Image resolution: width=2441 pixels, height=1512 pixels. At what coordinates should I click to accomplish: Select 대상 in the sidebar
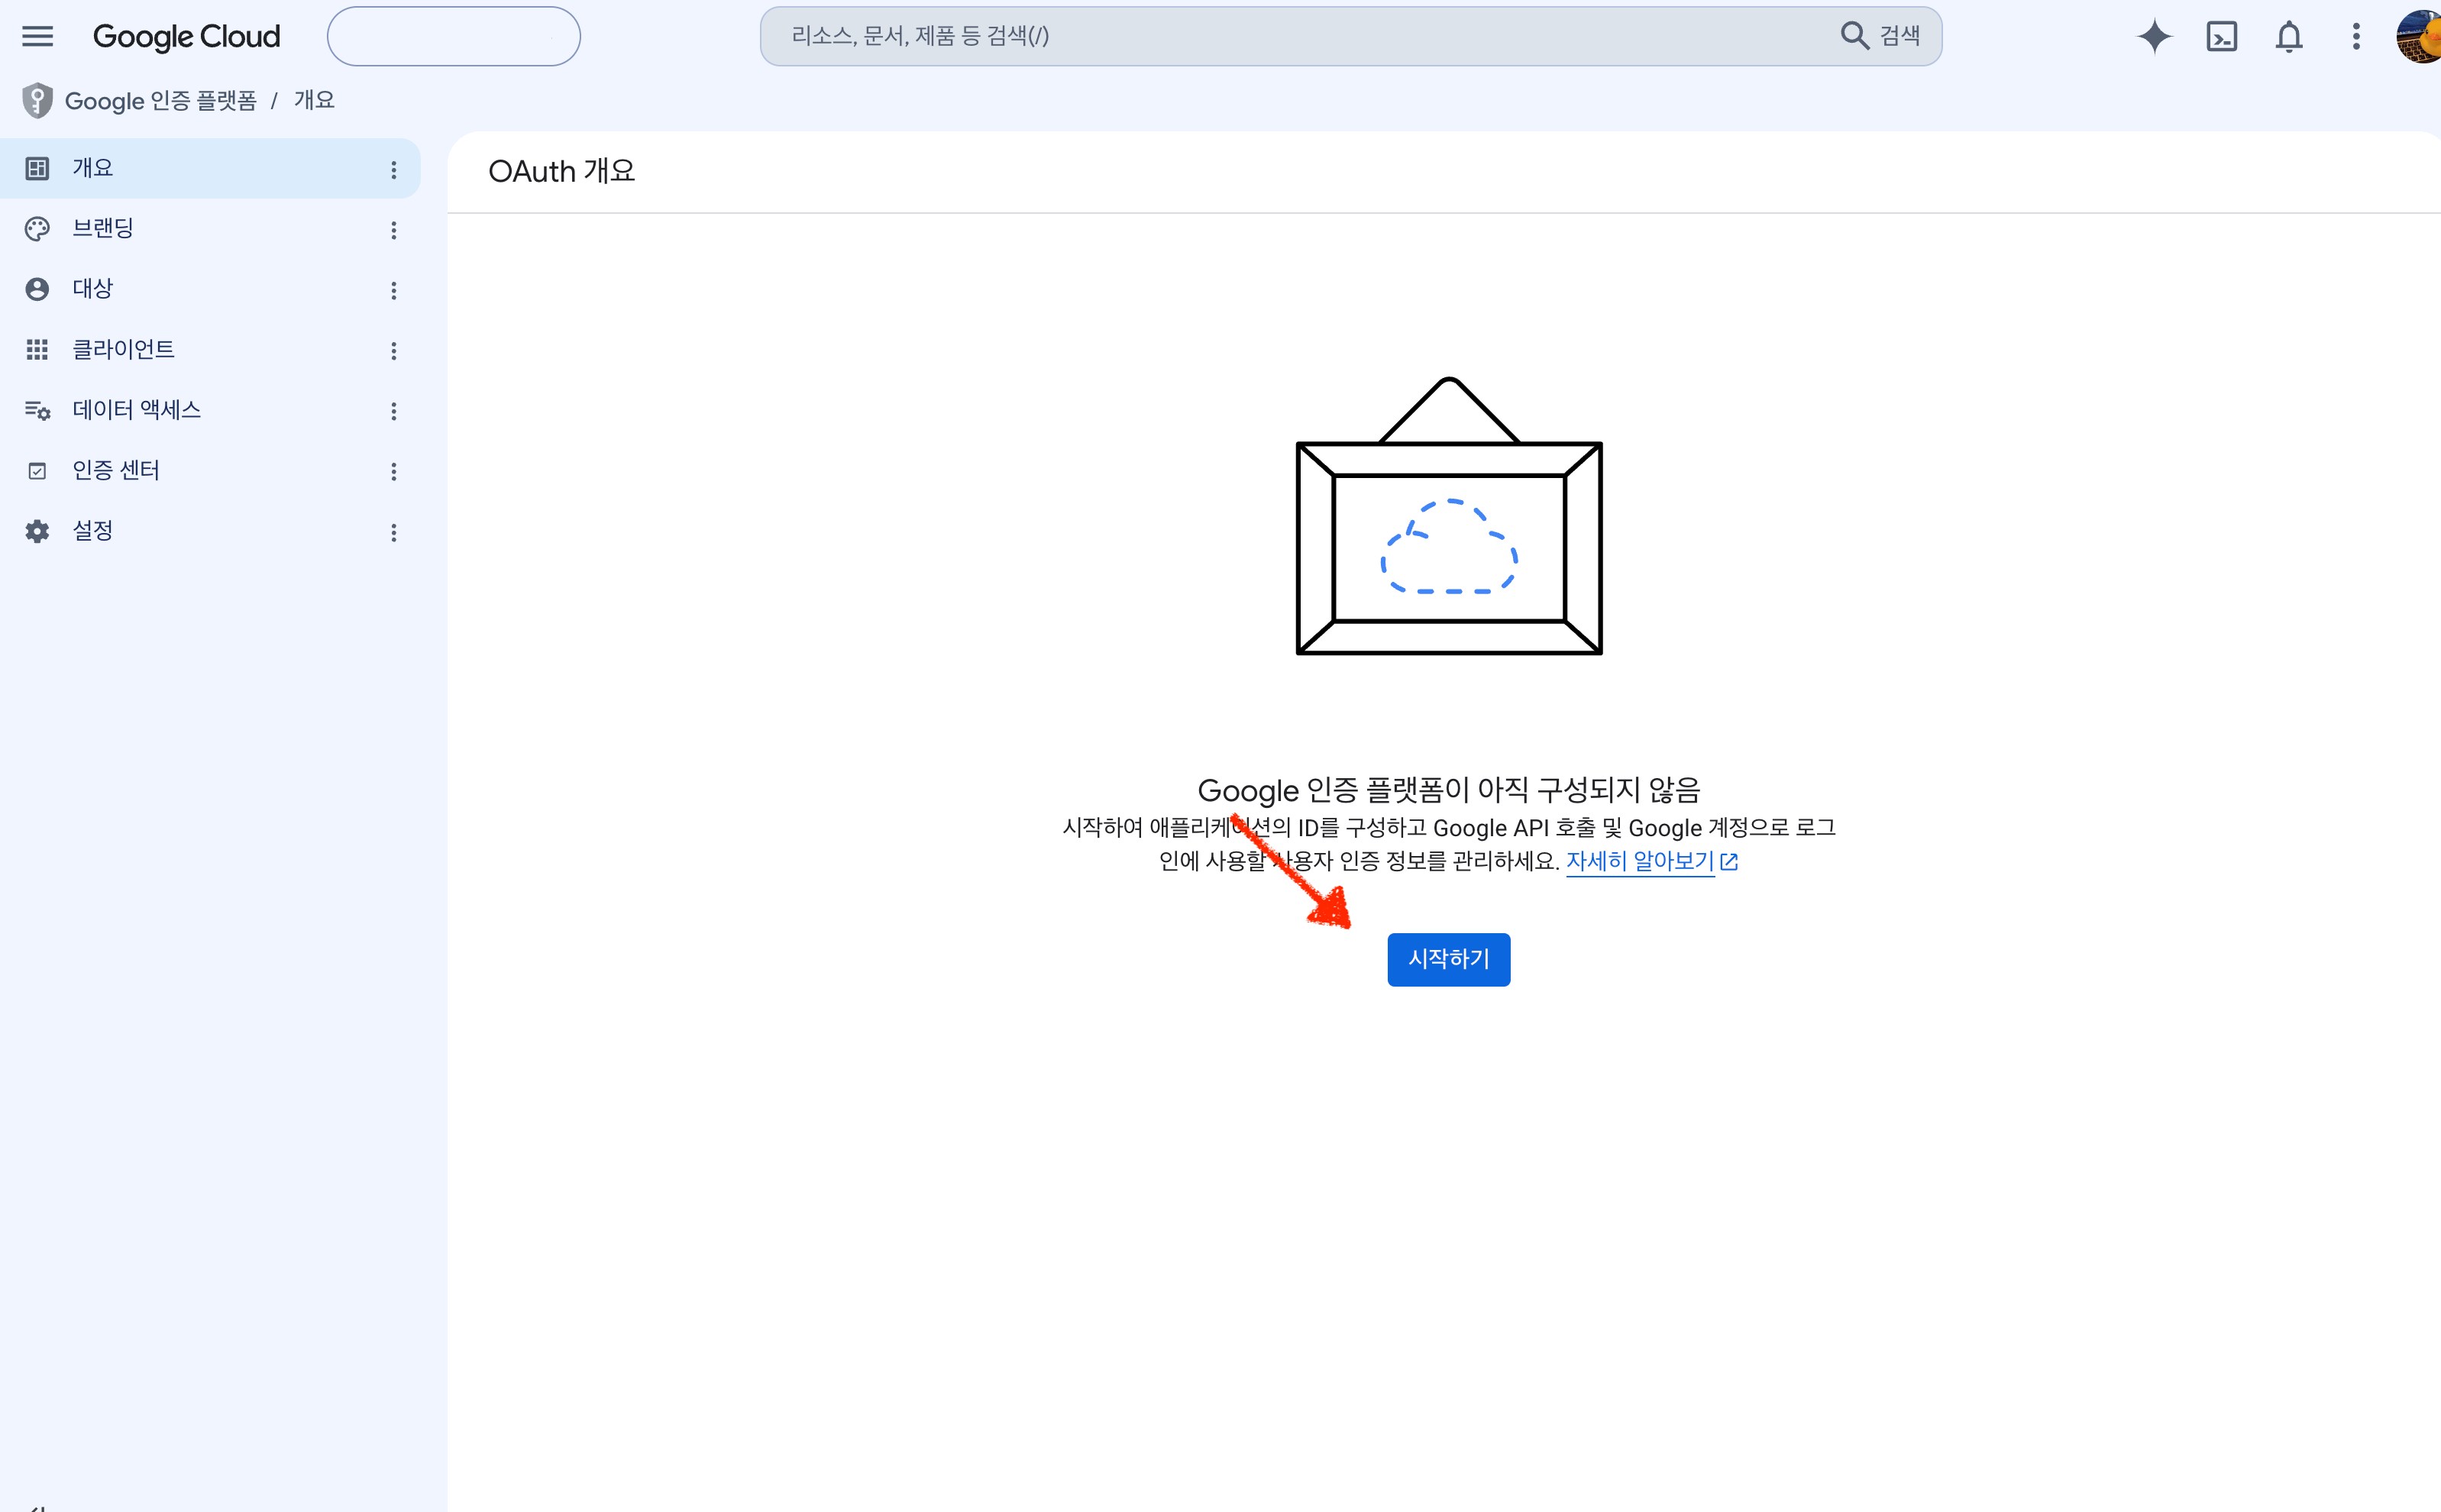pos(210,290)
